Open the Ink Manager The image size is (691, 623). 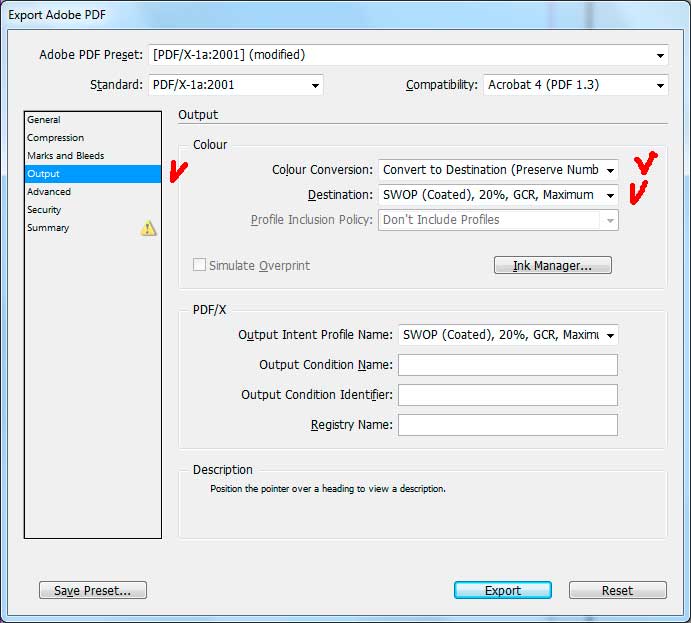(x=553, y=265)
